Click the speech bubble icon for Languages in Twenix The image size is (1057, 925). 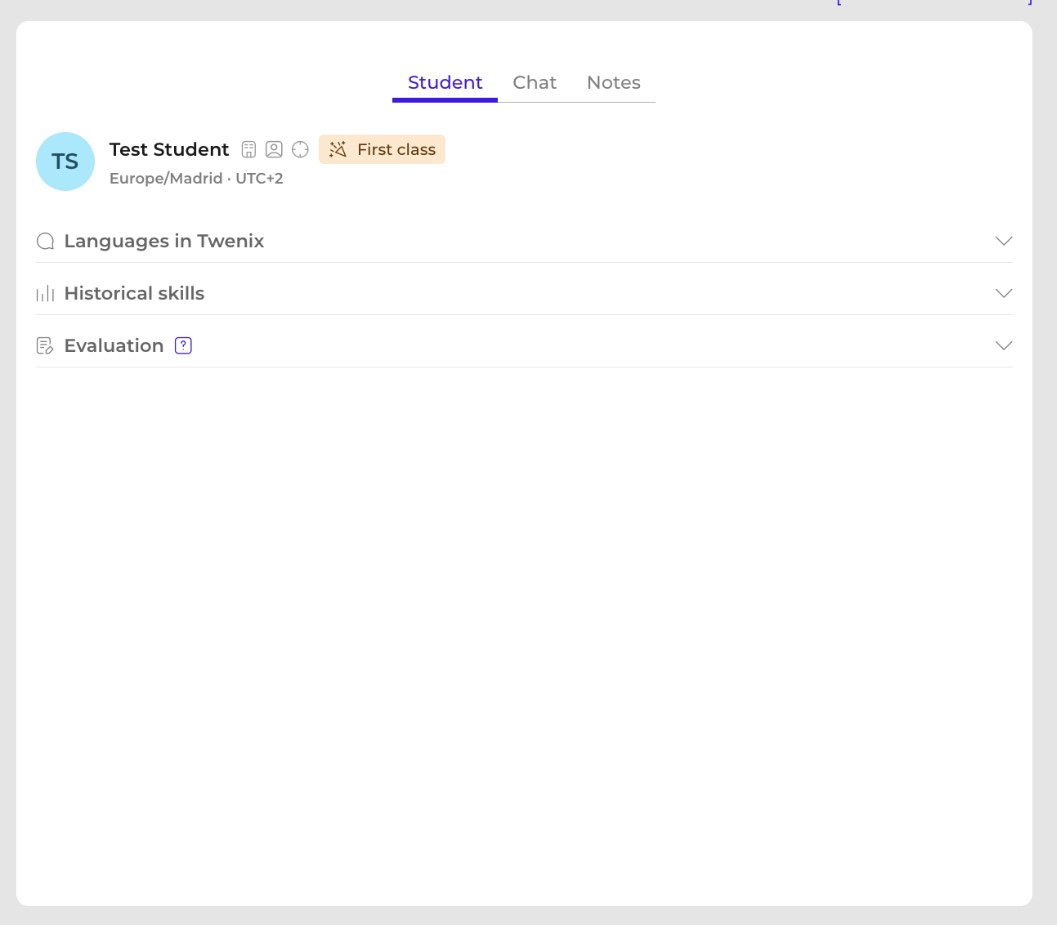tap(45, 241)
